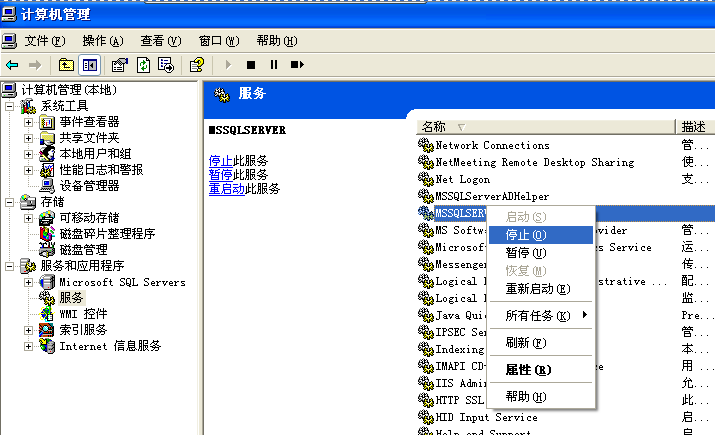The width and height of the screenshot is (715, 435).
Task: Click the Forward arrow toolbar button
Action: pos(35,65)
